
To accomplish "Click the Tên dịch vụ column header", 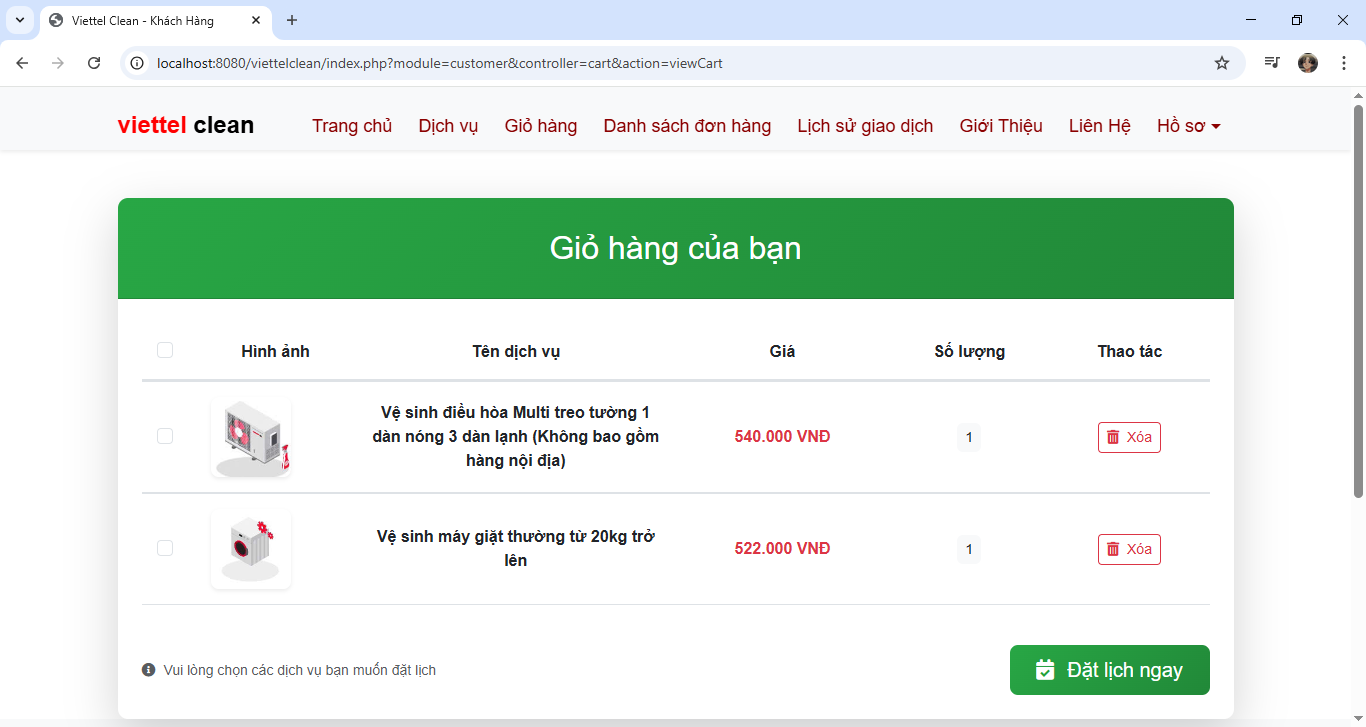I will tap(516, 351).
